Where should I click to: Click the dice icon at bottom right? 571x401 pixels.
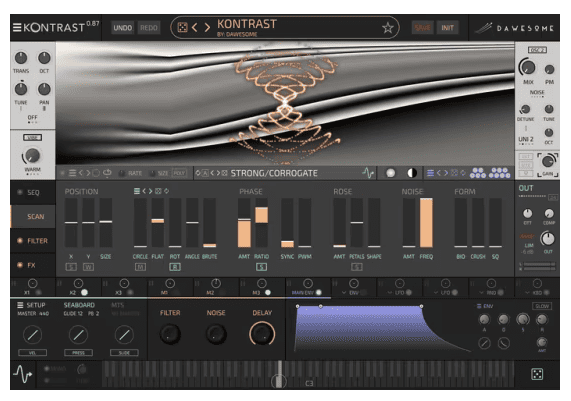pyautogui.click(x=537, y=374)
